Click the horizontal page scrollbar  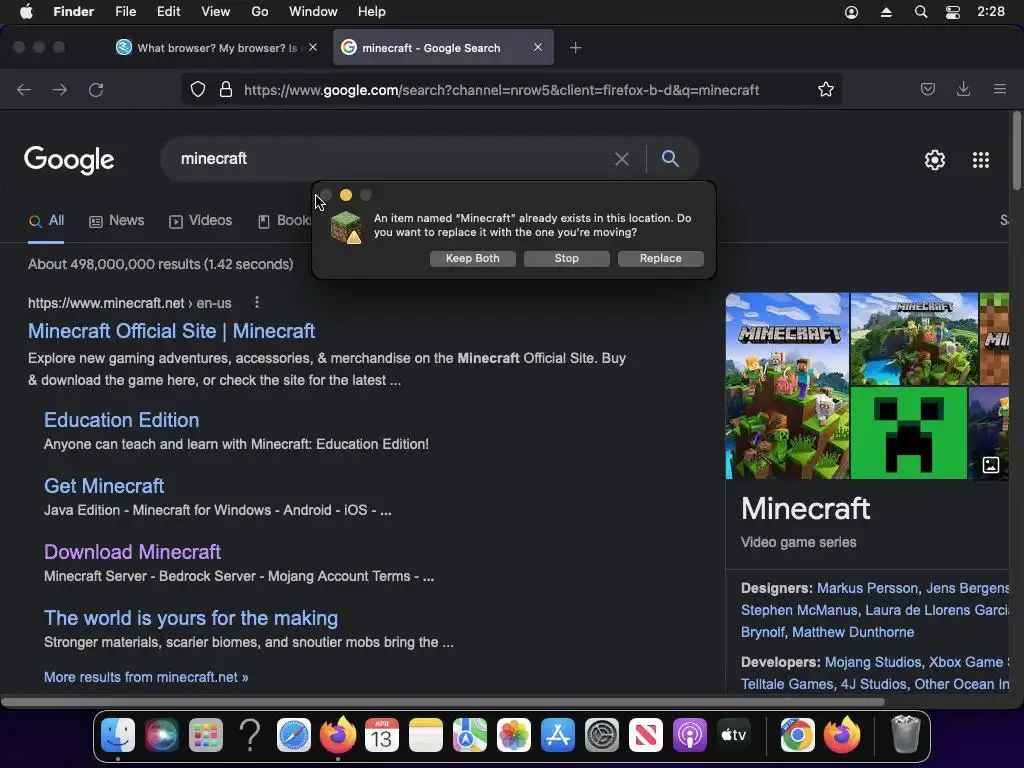tap(443, 702)
